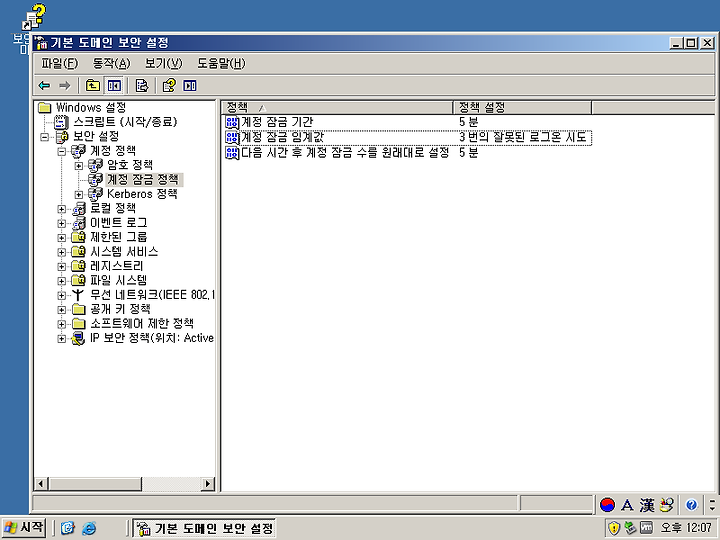Open the 파일(F) menu
The height and width of the screenshot is (540, 720).
tap(60, 63)
